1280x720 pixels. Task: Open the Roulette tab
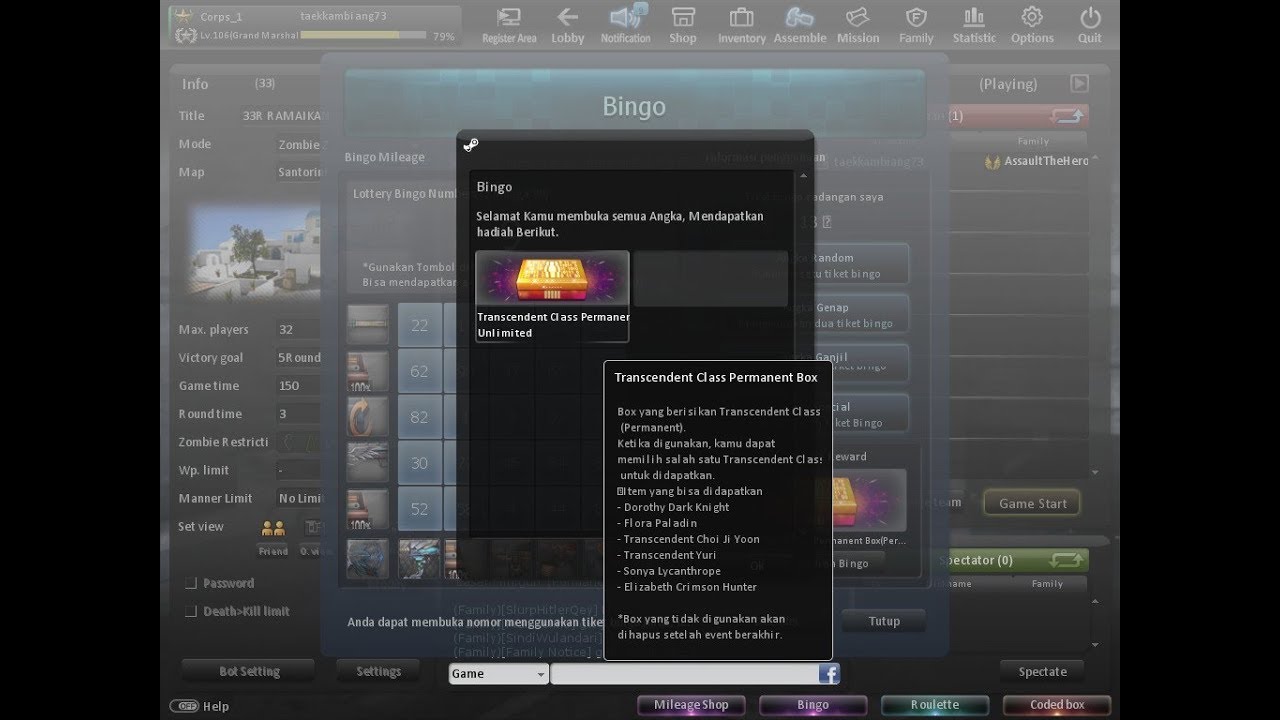click(935, 705)
